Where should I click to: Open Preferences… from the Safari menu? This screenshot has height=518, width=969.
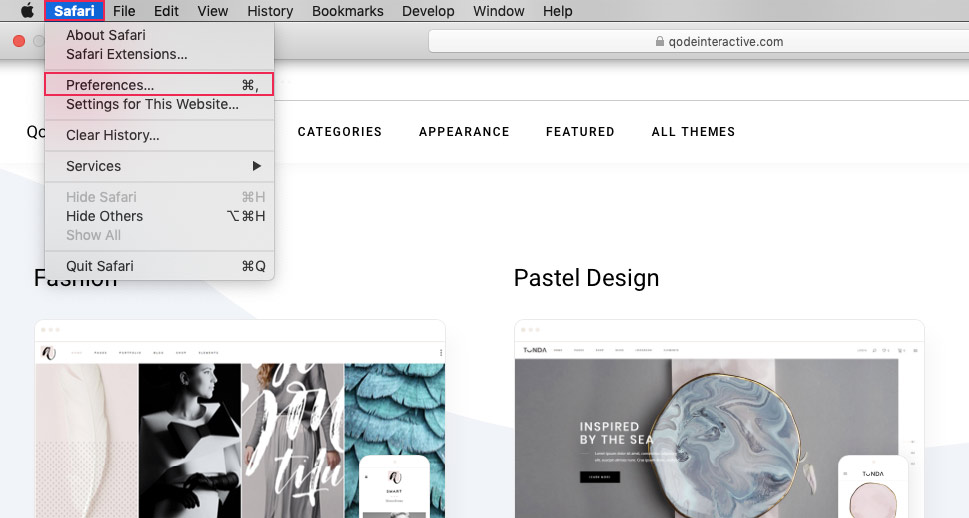[x=159, y=85]
